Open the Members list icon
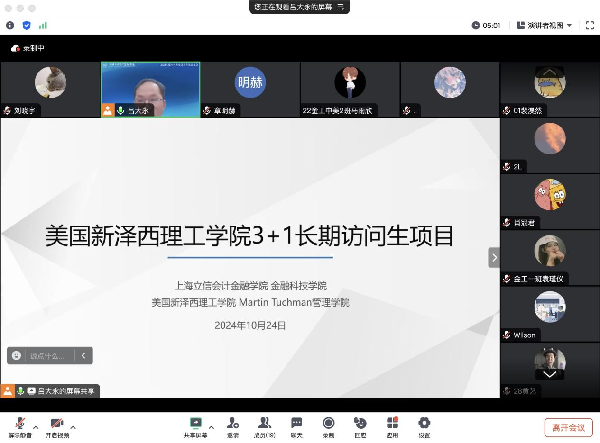The image size is (600, 443). pyautogui.click(x=264, y=423)
